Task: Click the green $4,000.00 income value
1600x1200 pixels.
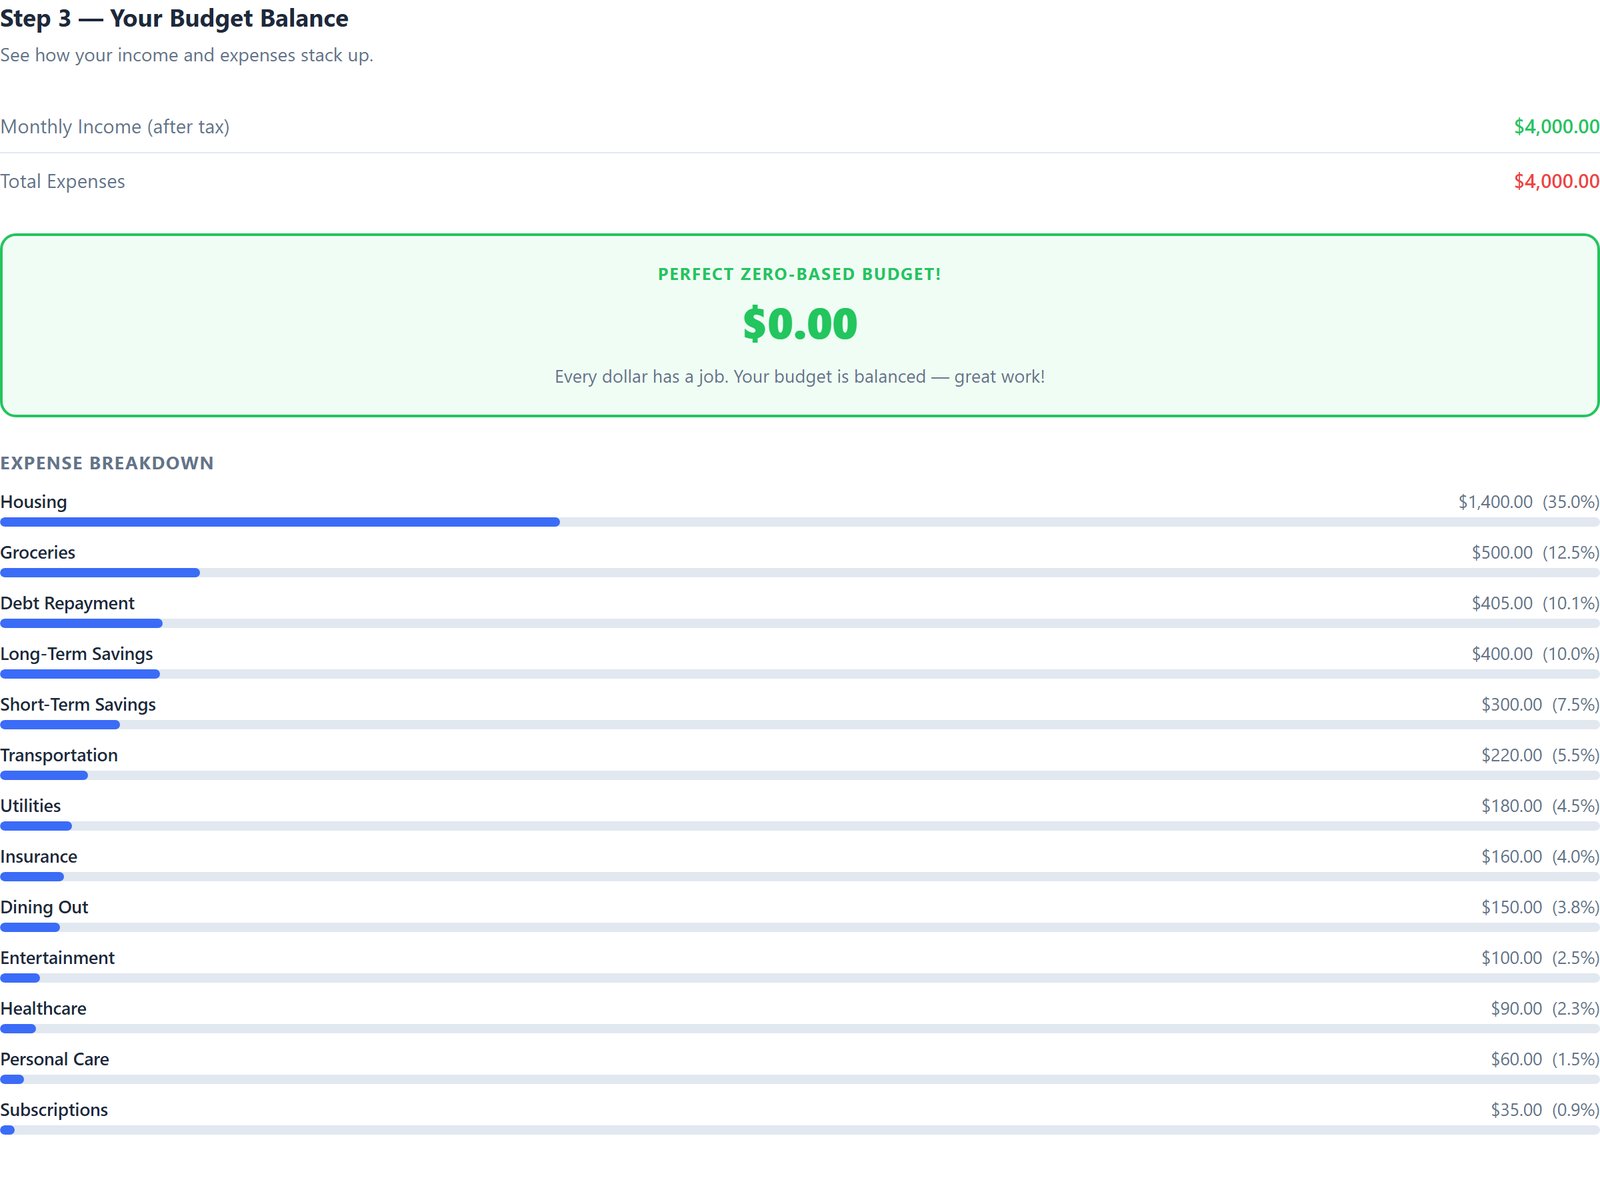Action: [x=1556, y=127]
